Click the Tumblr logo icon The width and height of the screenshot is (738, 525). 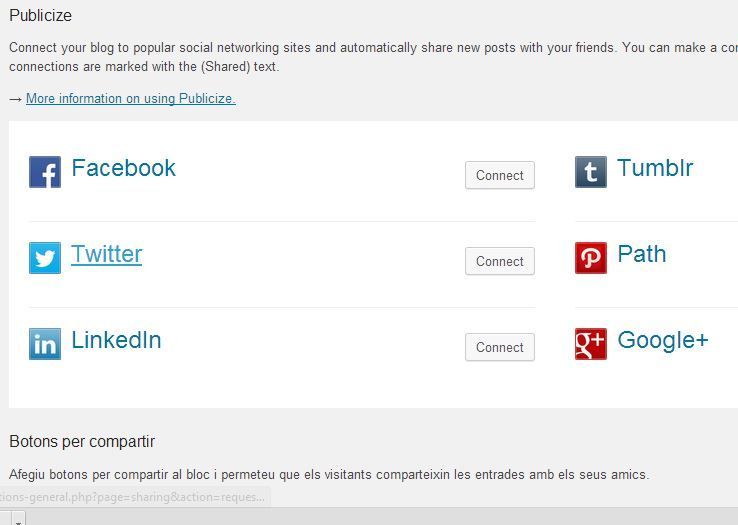coord(591,172)
